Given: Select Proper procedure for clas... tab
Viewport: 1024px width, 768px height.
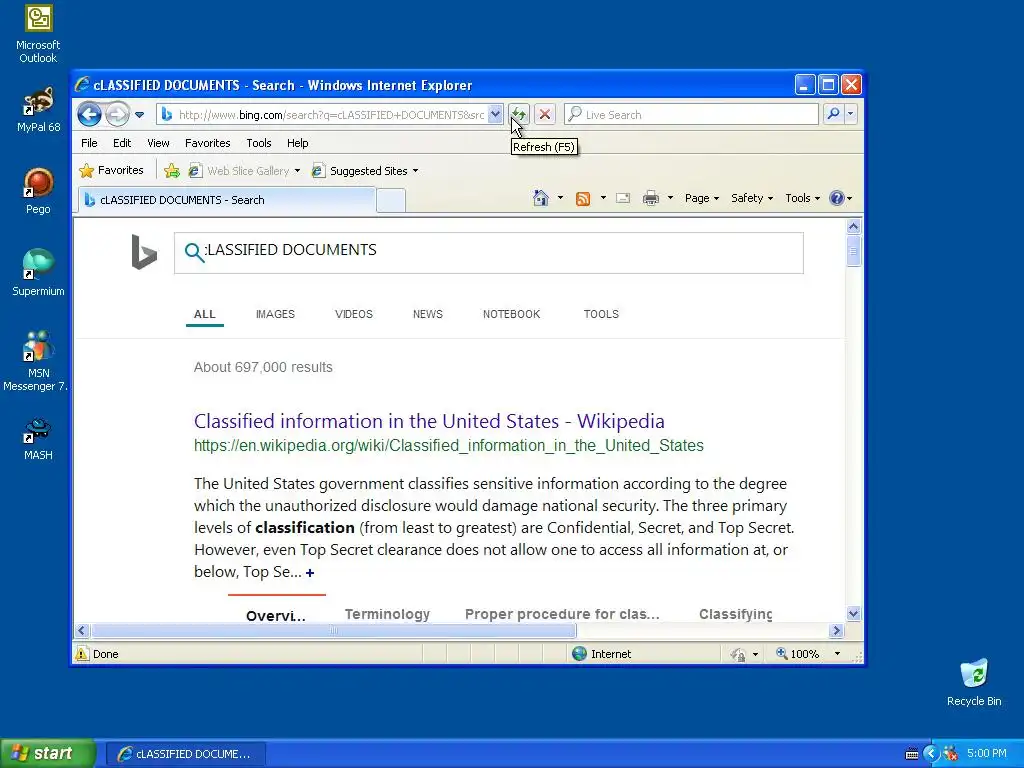Looking at the screenshot, I should pyautogui.click(x=562, y=614).
